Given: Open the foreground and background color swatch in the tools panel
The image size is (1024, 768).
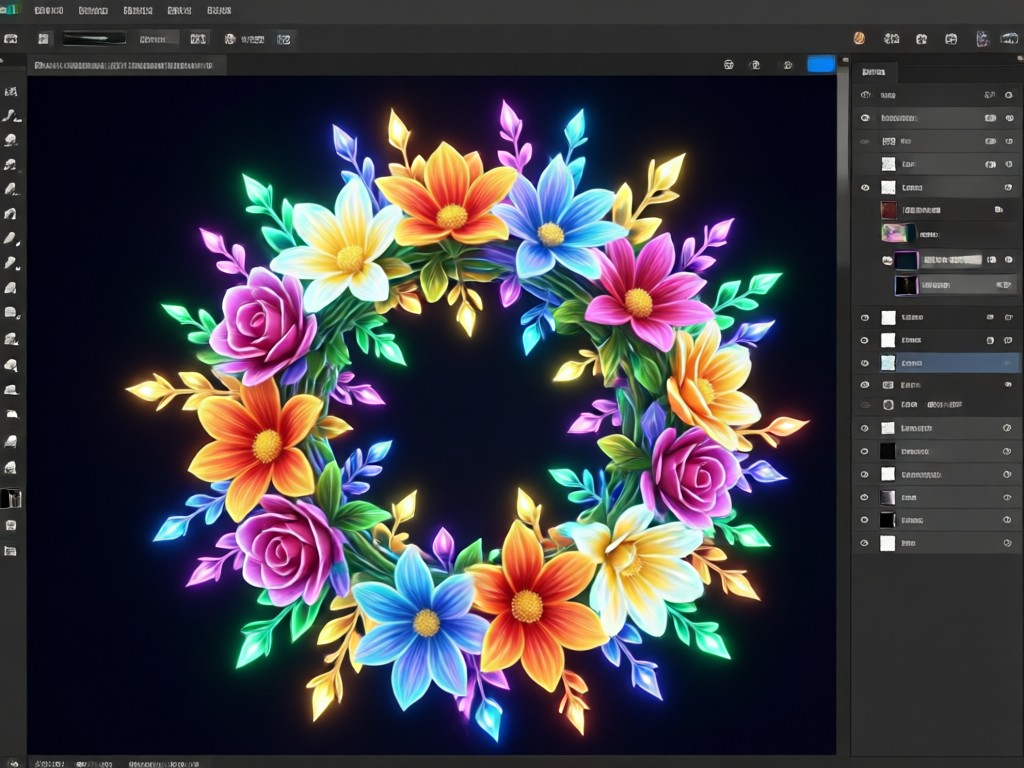Looking at the screenshot, I should [x=10, y=499].
